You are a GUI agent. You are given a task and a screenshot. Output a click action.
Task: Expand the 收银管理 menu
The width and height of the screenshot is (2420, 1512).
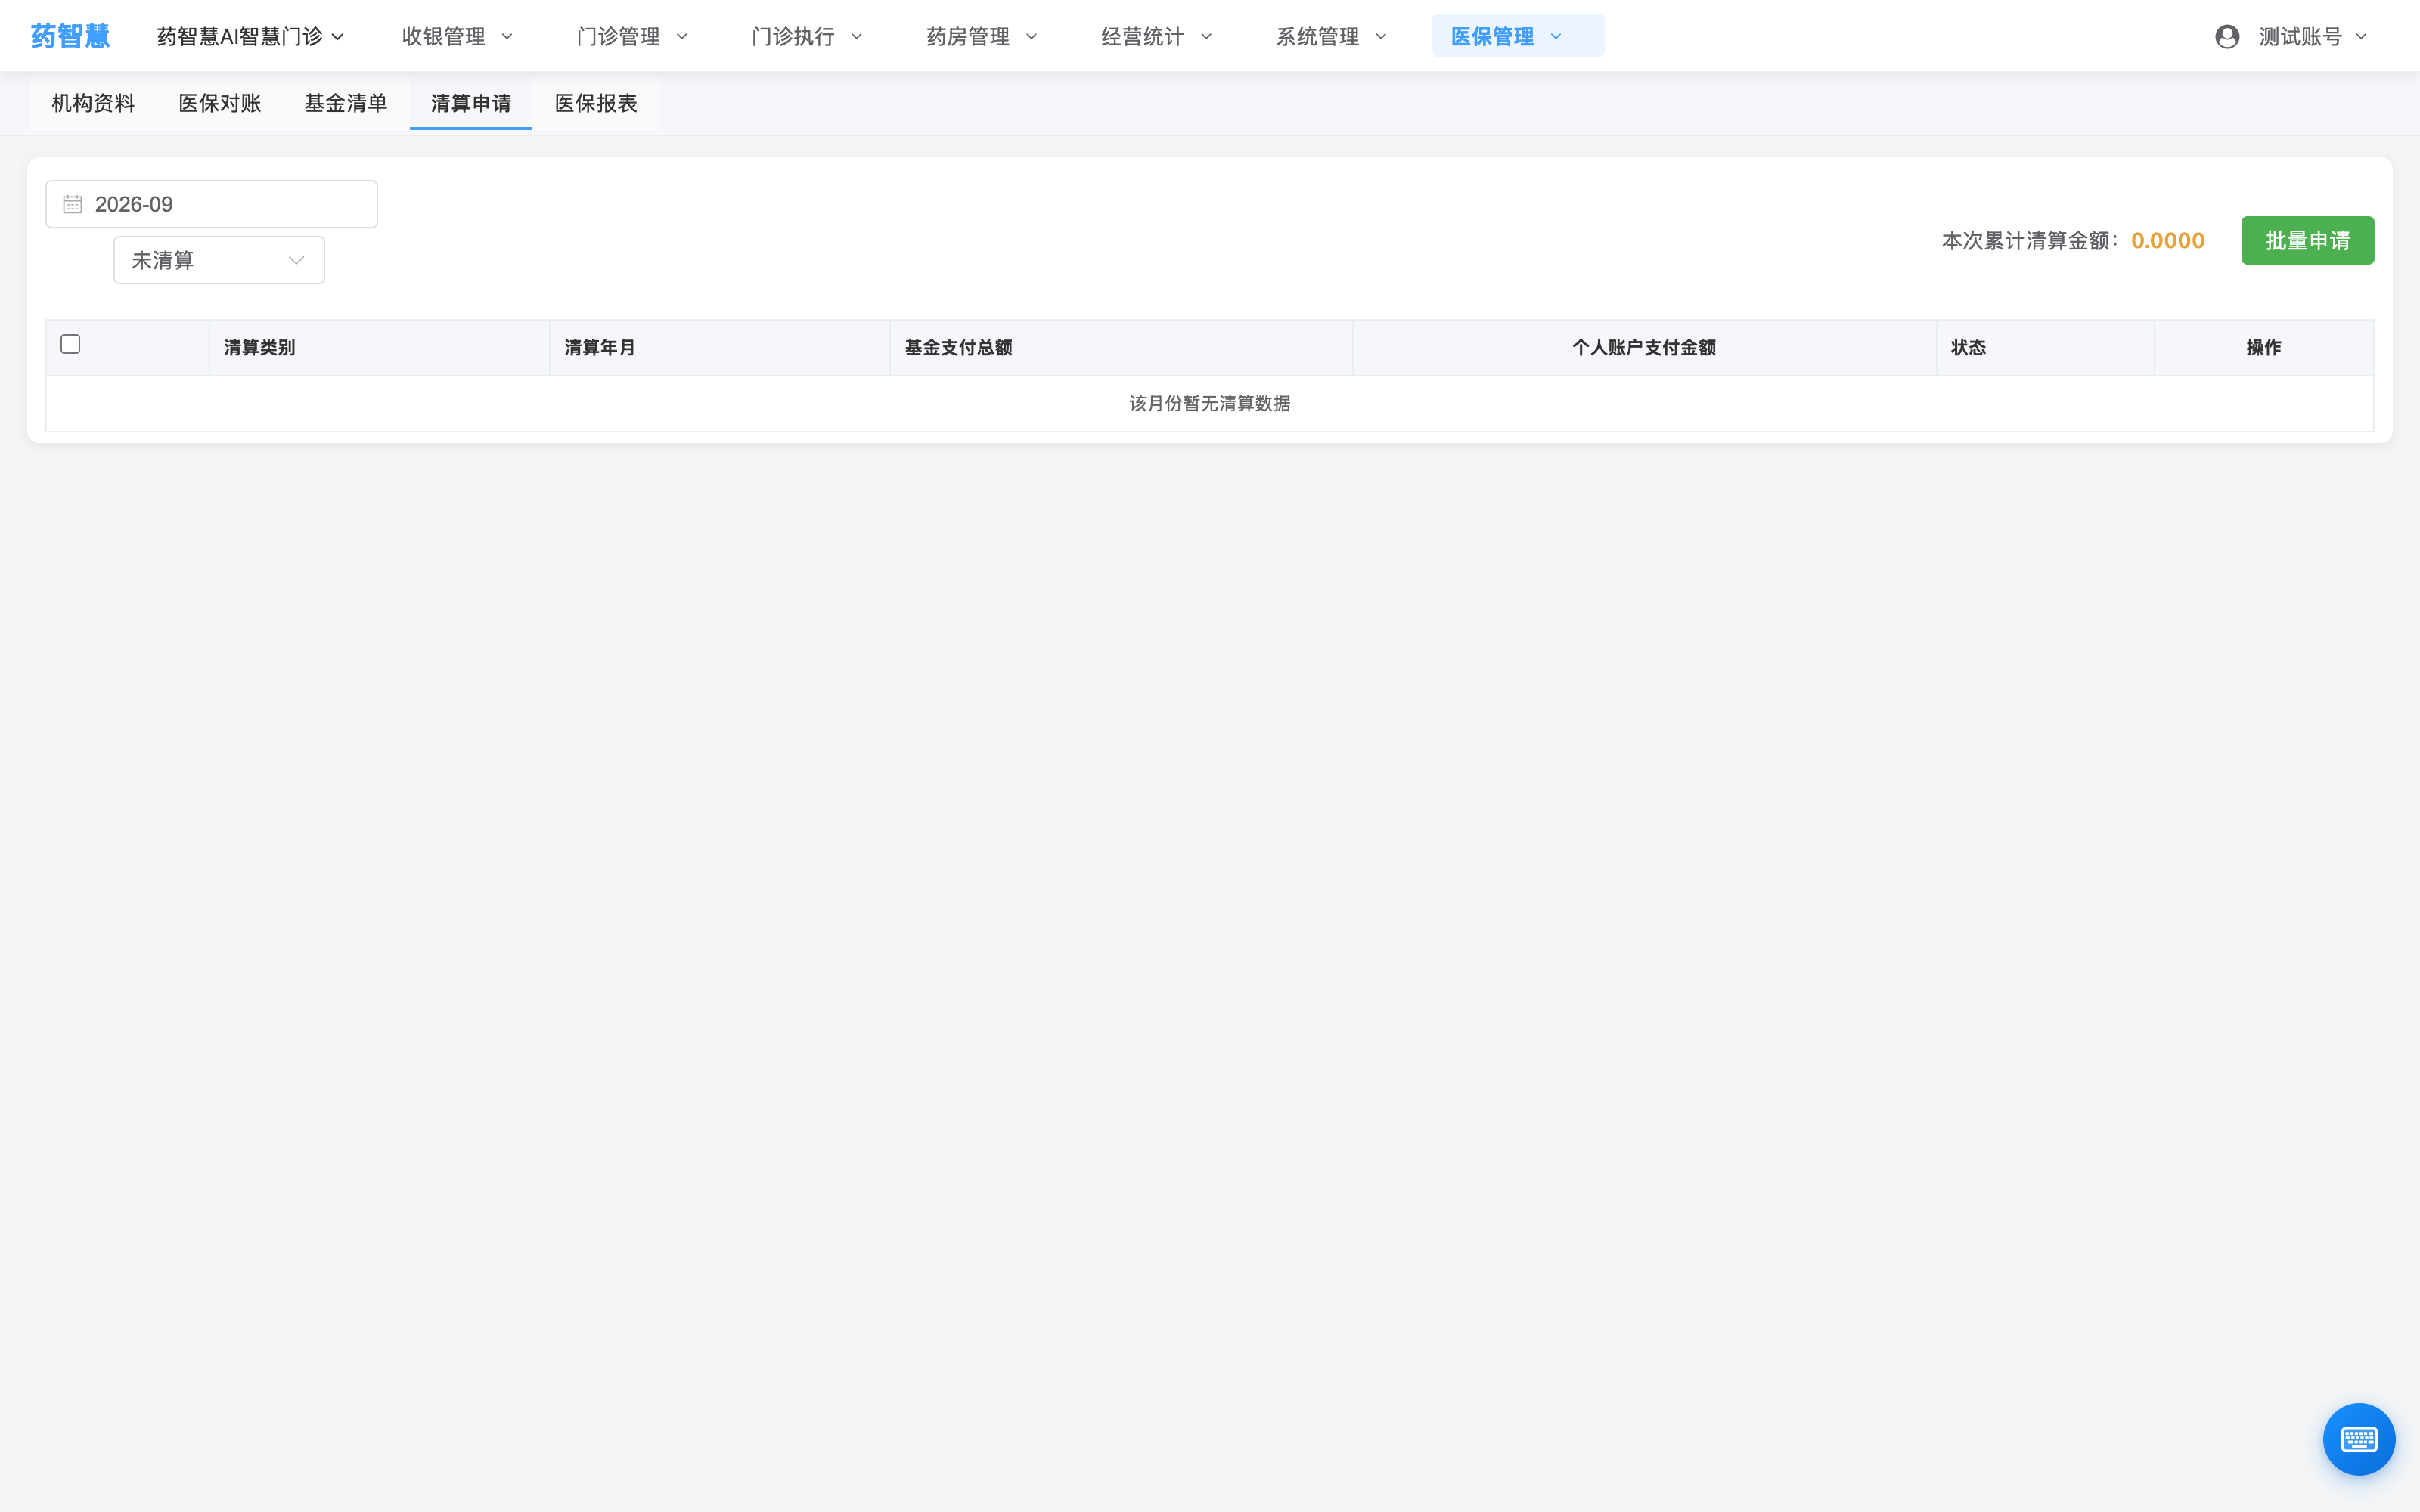pyautogui.click(x=457, y=37)
